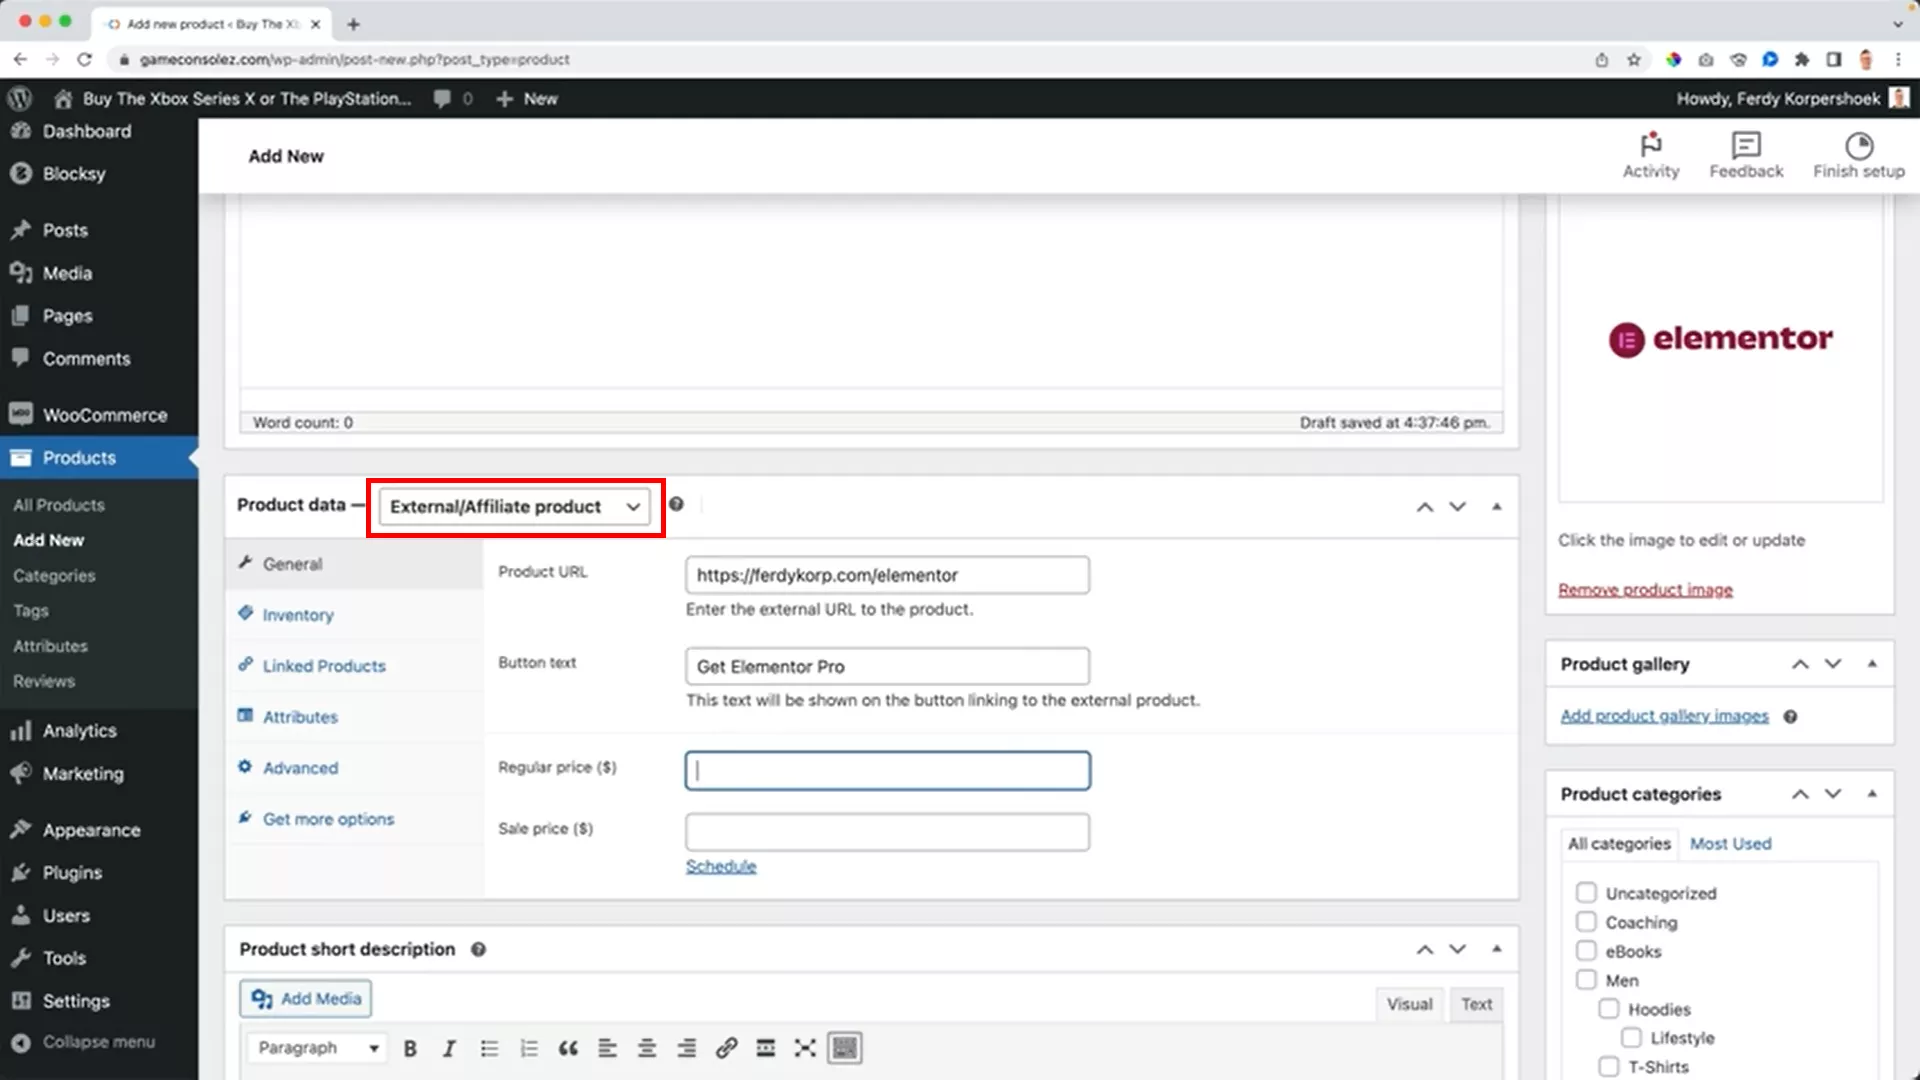Open the Inventory tab in Product data
The image size is (1920, 1080).
point(296,614)
